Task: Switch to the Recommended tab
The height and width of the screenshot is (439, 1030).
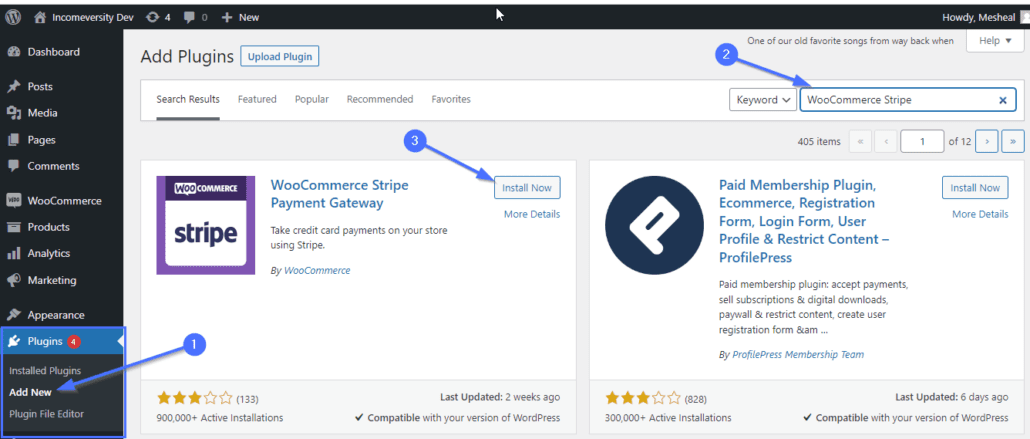Action: pos(380,99)
